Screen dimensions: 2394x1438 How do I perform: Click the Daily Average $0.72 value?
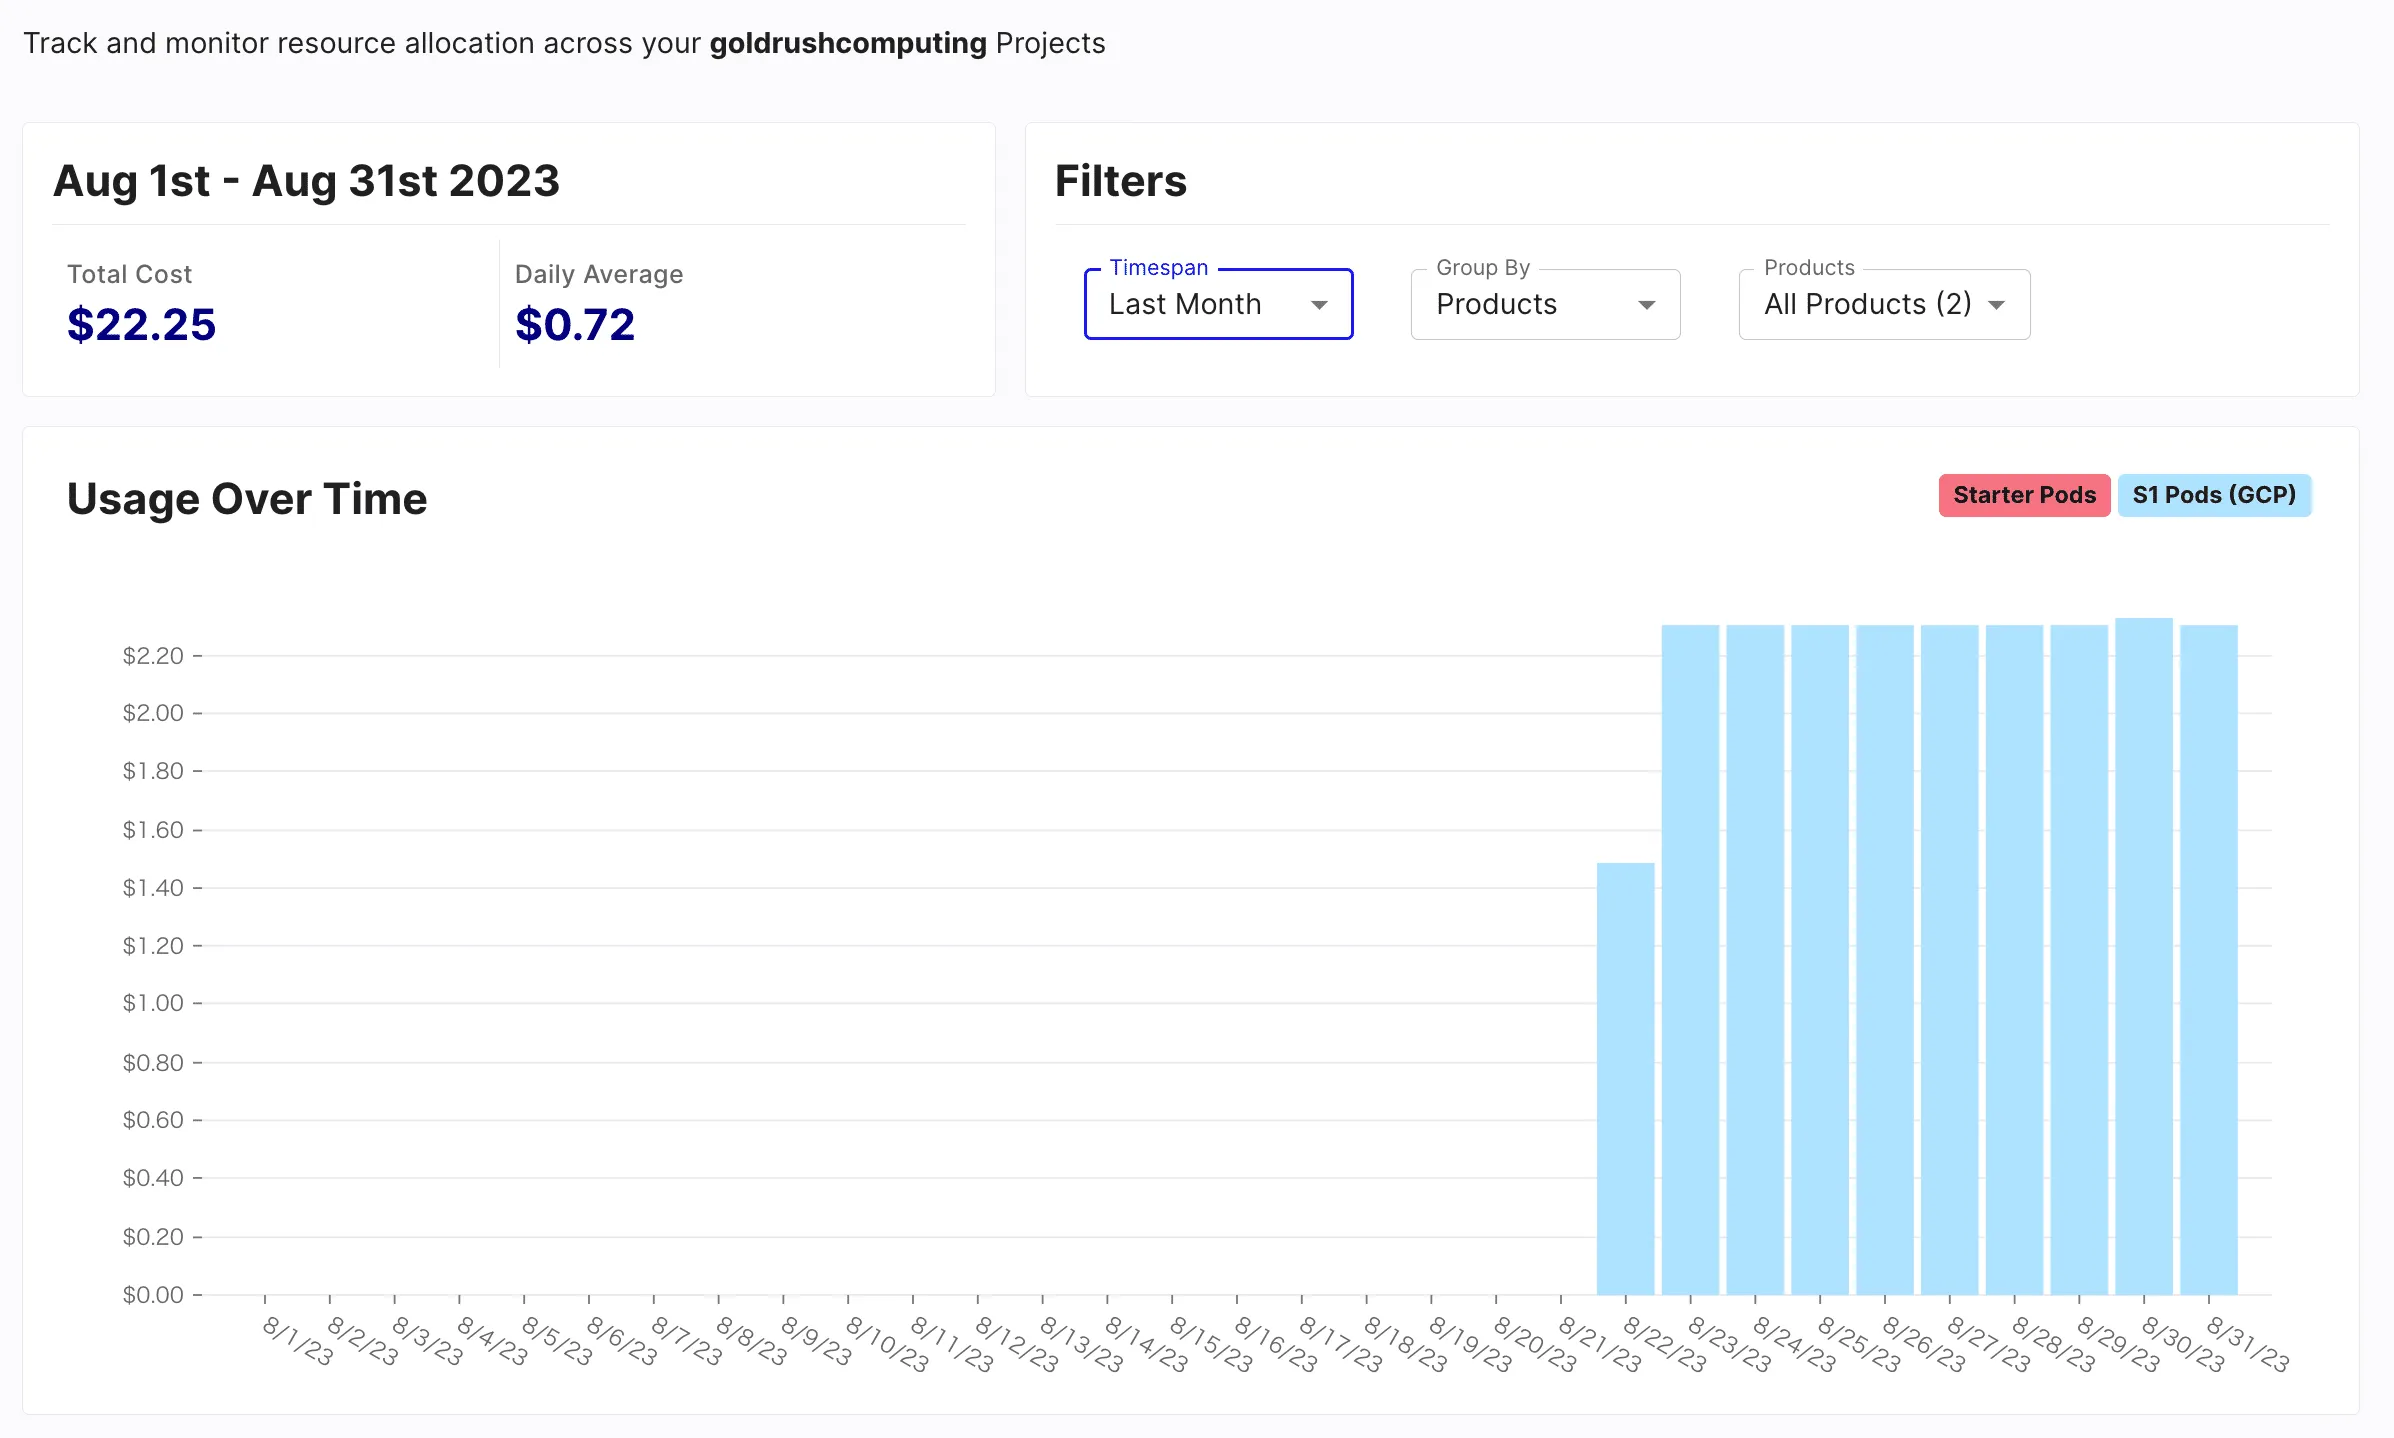575,324
